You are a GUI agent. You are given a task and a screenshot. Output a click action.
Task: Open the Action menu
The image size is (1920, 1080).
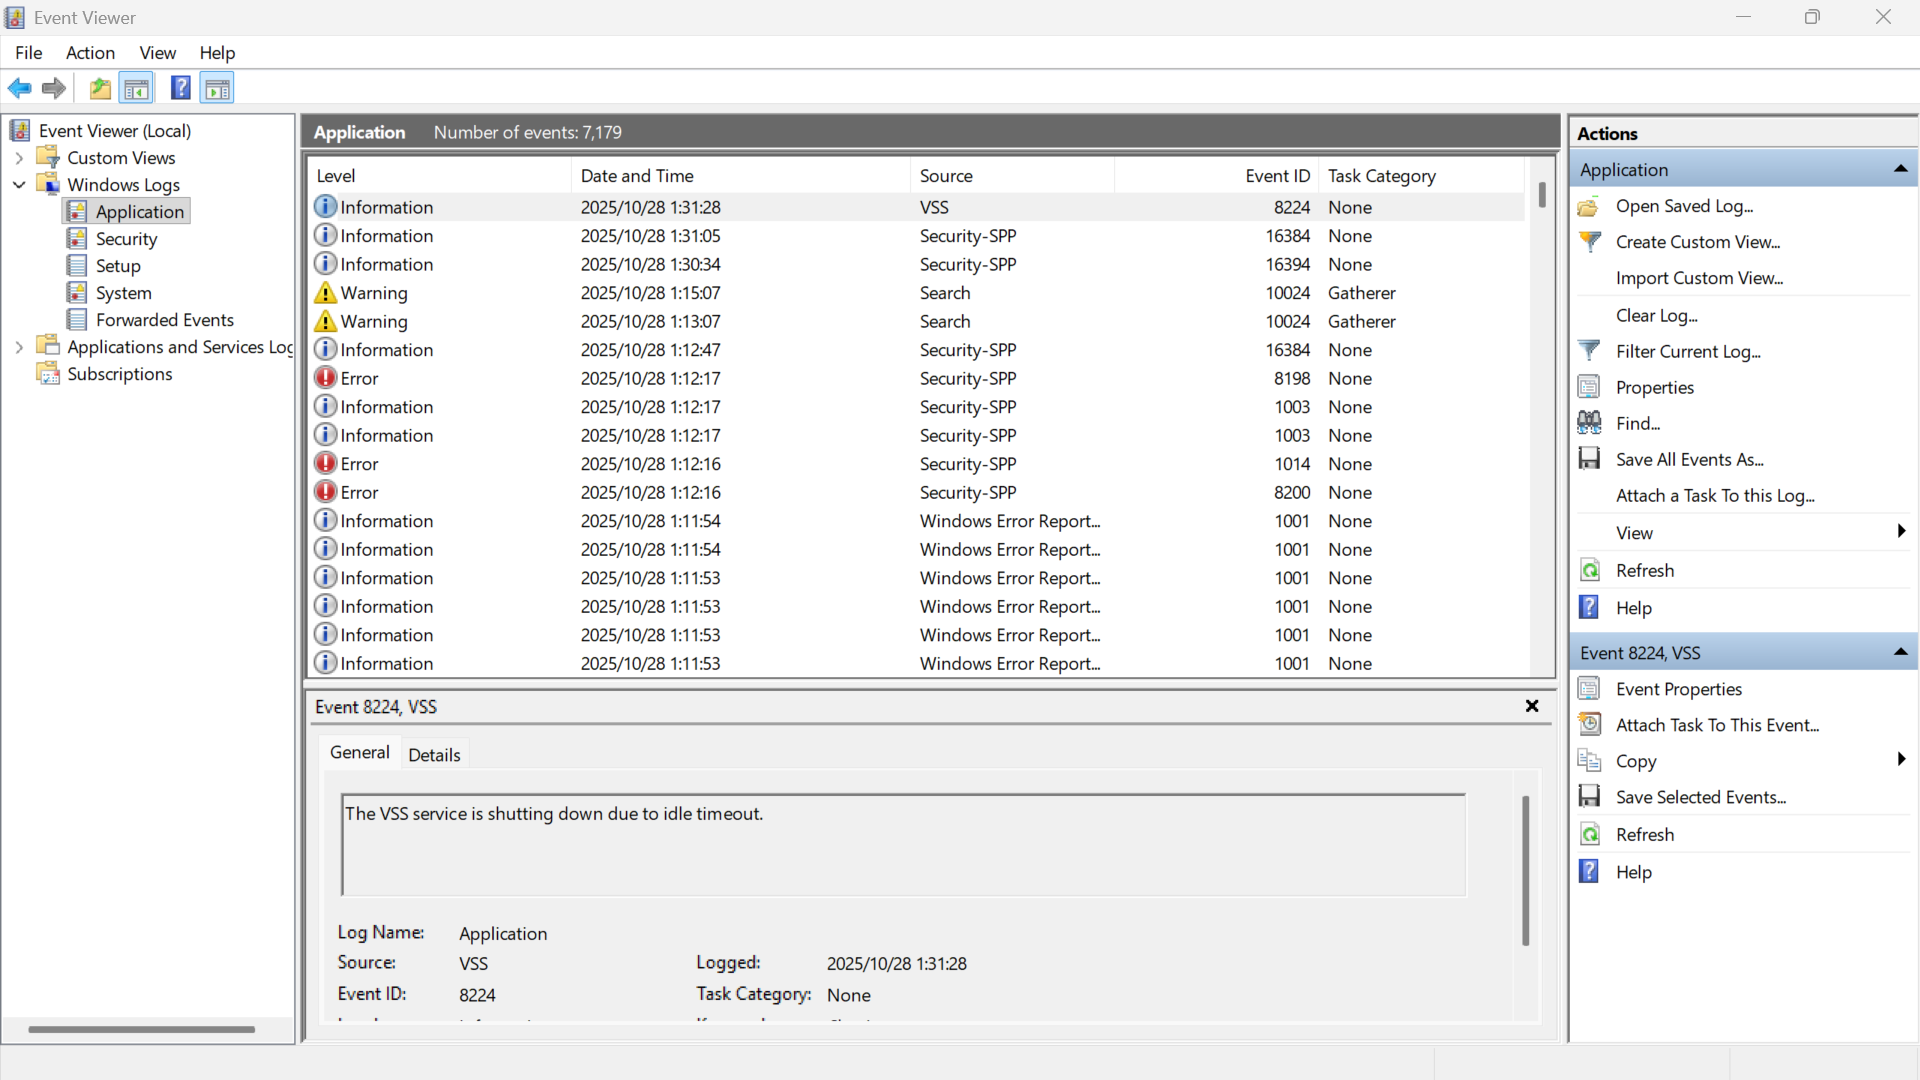click(90, 53)
